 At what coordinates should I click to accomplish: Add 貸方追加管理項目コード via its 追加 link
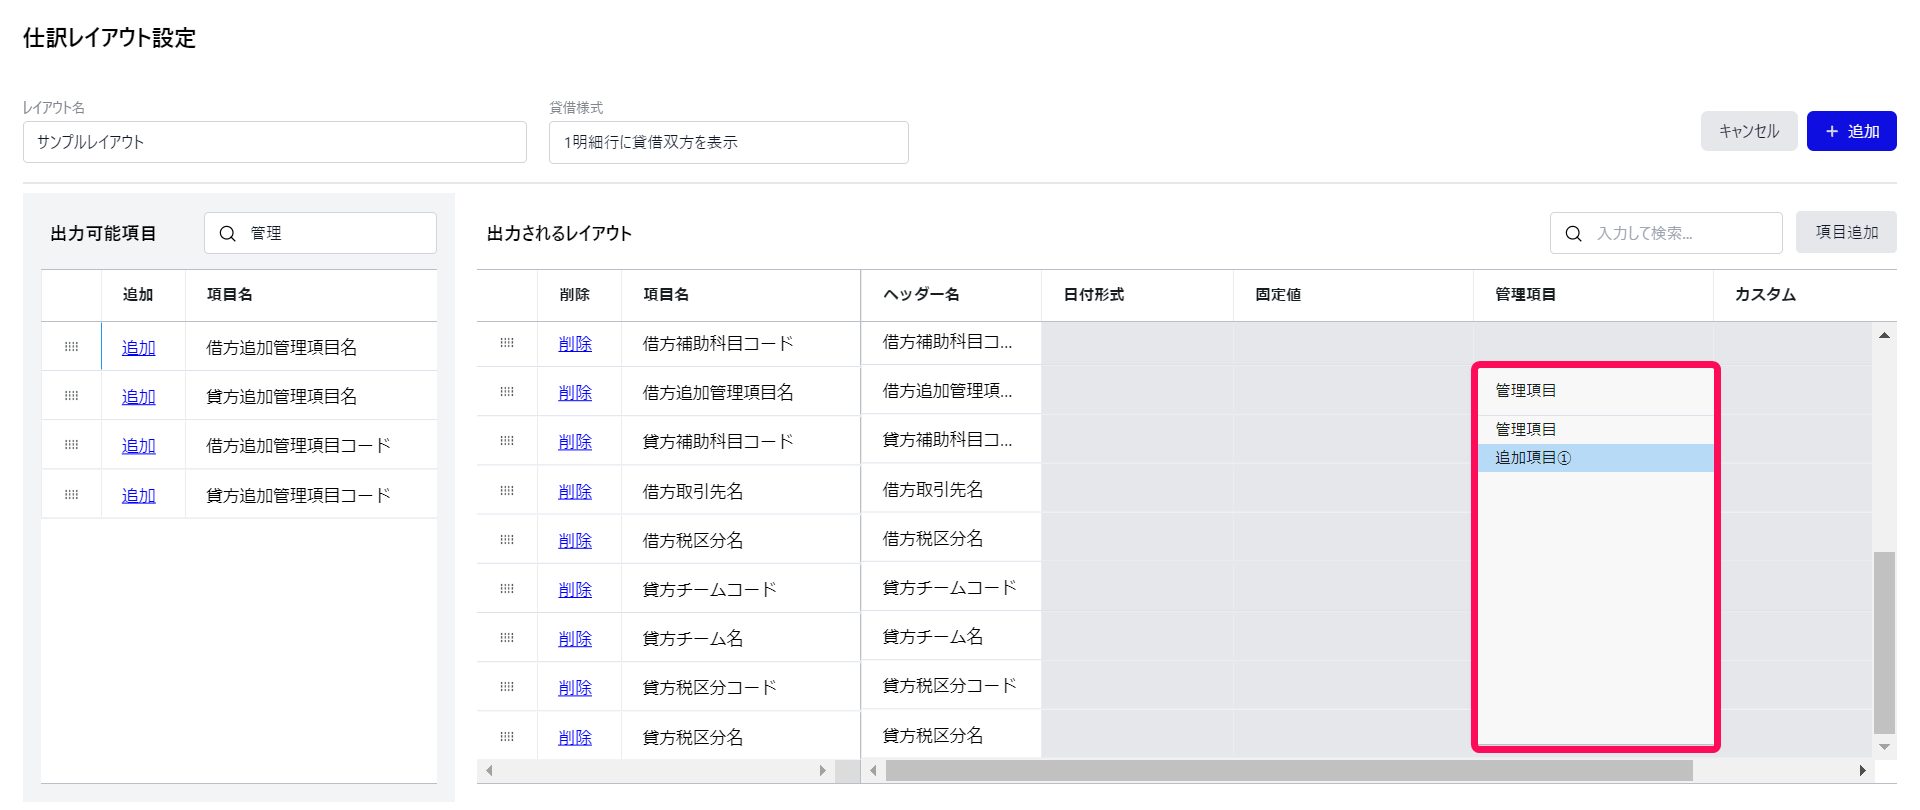[x=139, y=496]
